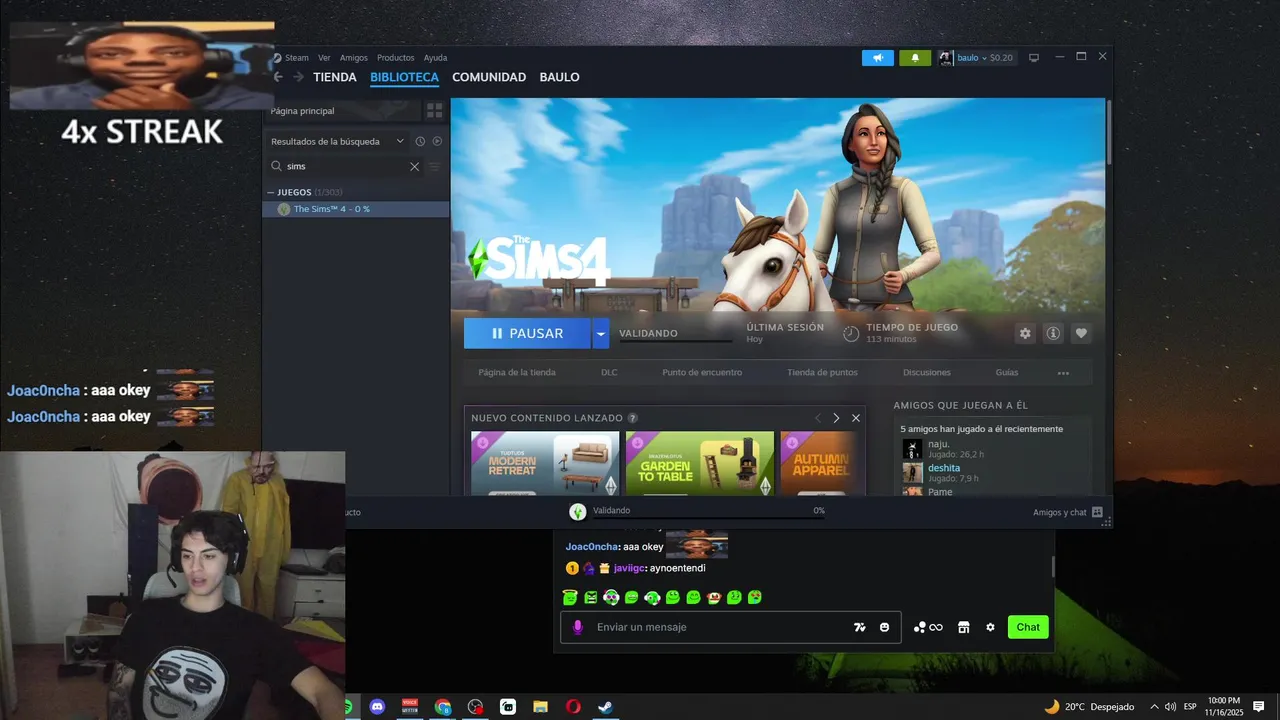Open the emoji picker in chat

click(x=884, y=627)
